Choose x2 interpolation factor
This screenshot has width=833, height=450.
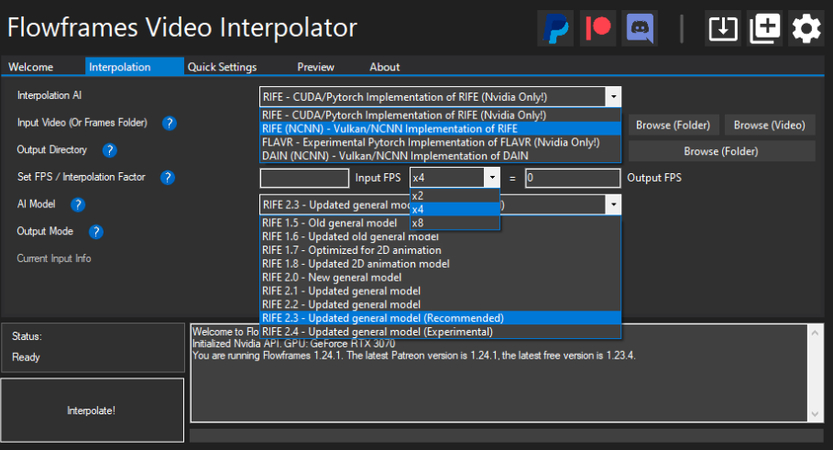pyautogui.click(x=455, y=196)
